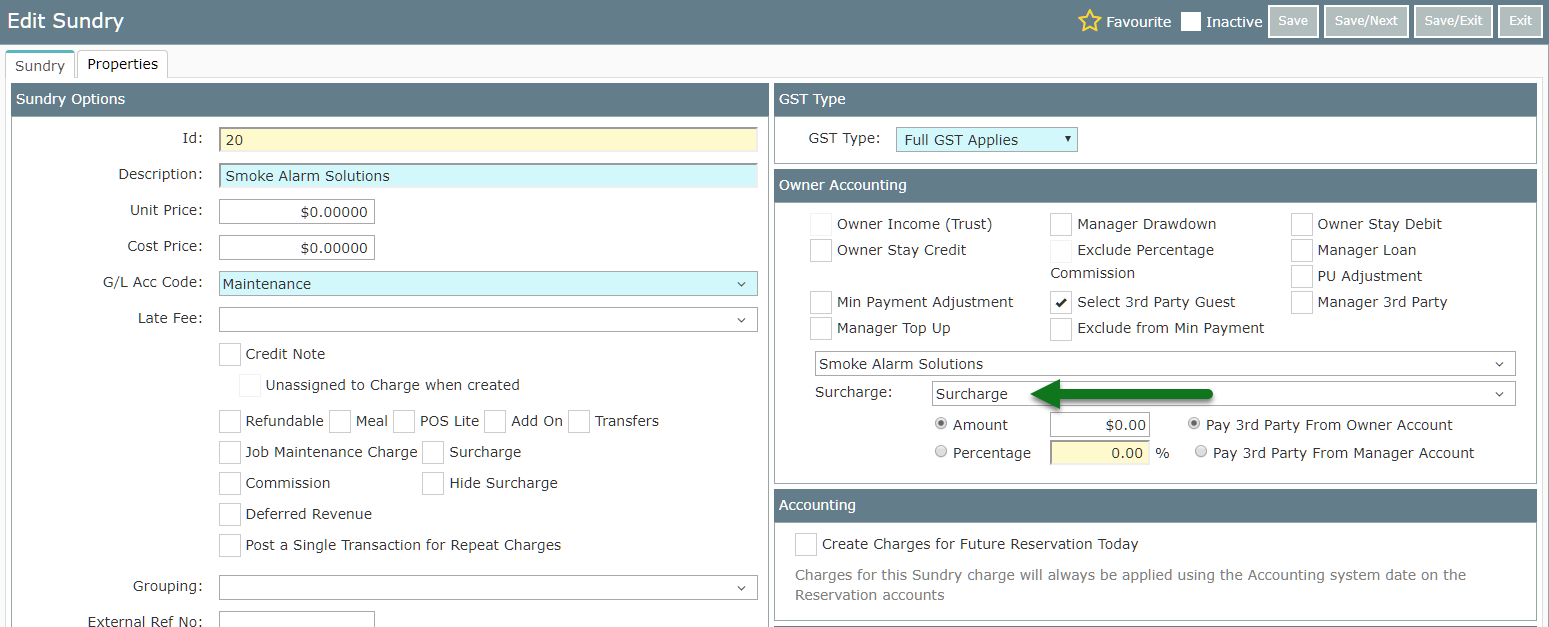The width and height of the screenshot is (1549, 627).
Task: Tick the Transfers checkbox
Action: pos(579,421)
